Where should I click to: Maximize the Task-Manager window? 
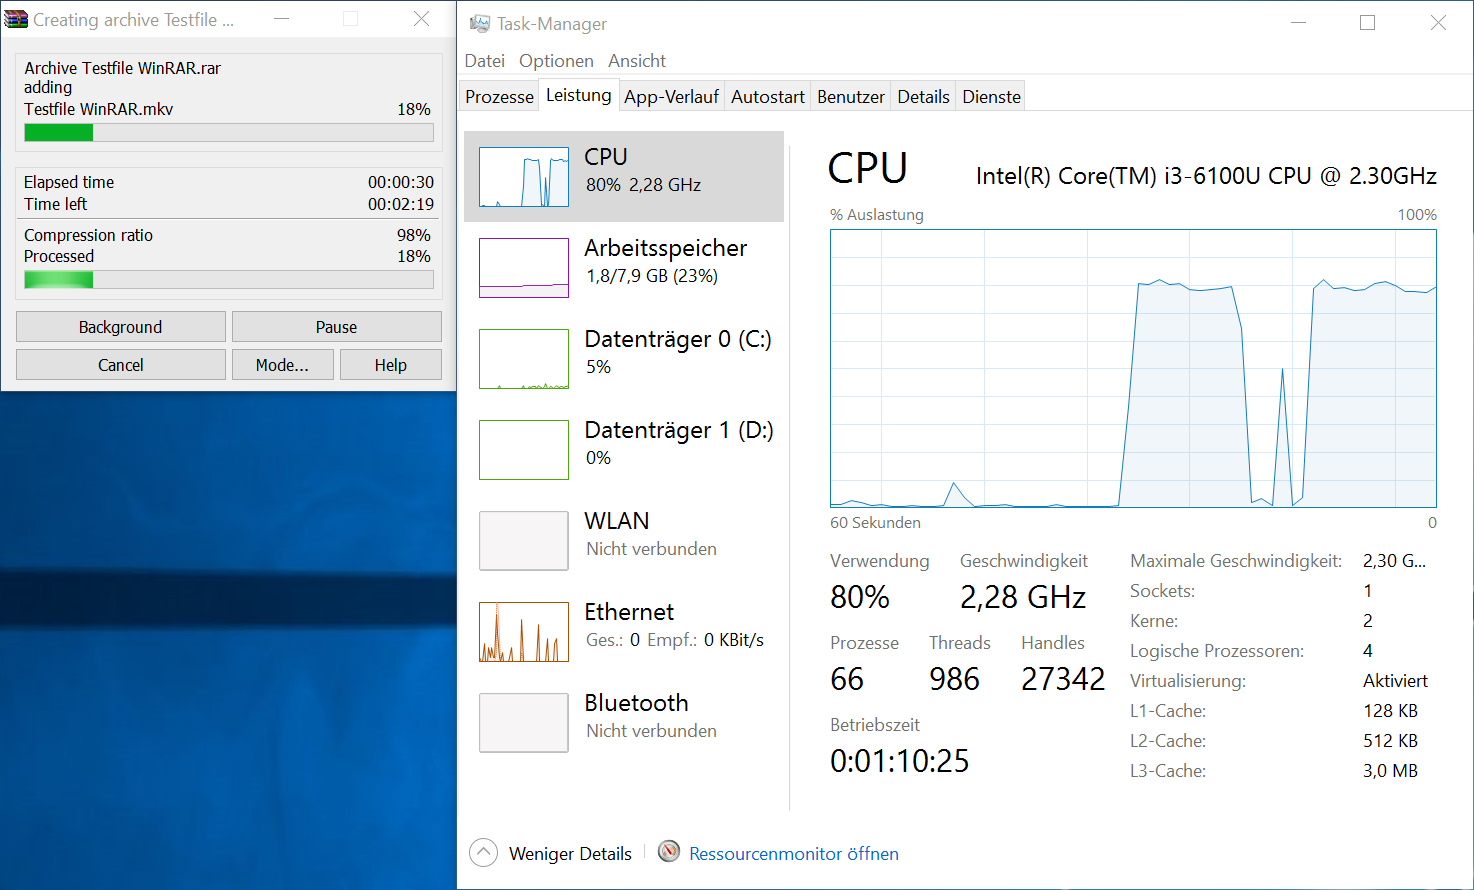[x=1367, y=23]
